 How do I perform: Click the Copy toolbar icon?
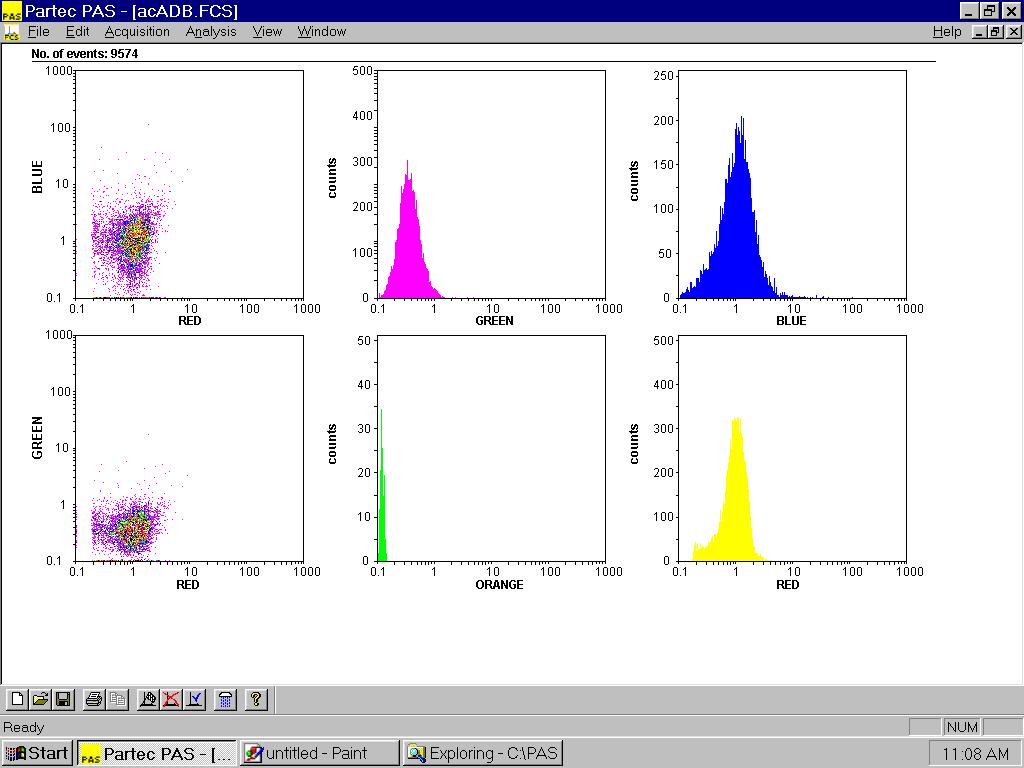[117, 700]
